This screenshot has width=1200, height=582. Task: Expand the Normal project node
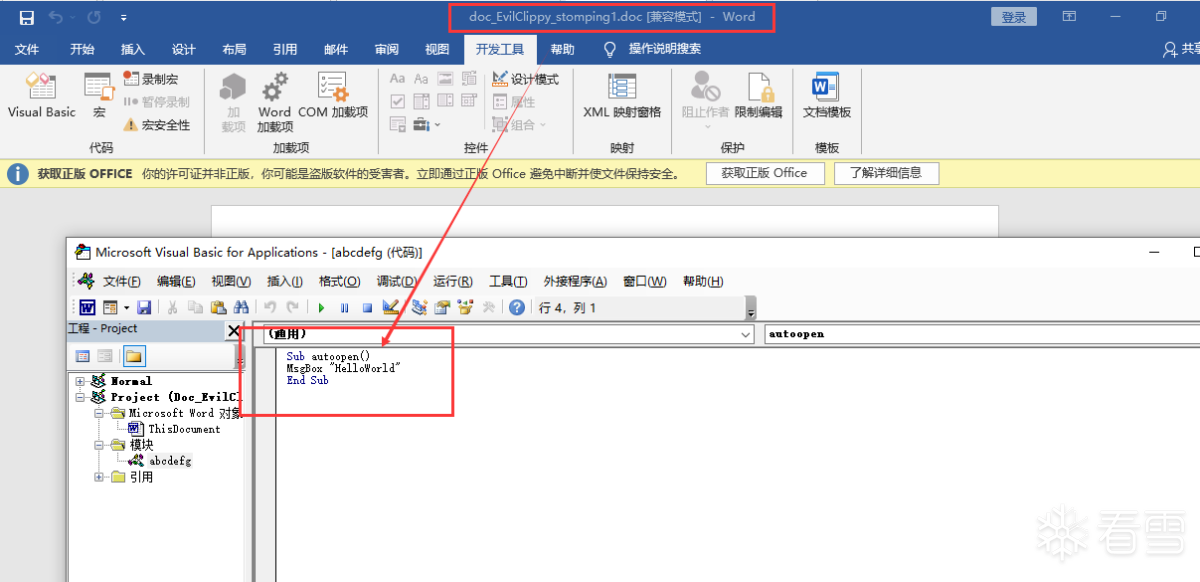[x=80, y=381]
